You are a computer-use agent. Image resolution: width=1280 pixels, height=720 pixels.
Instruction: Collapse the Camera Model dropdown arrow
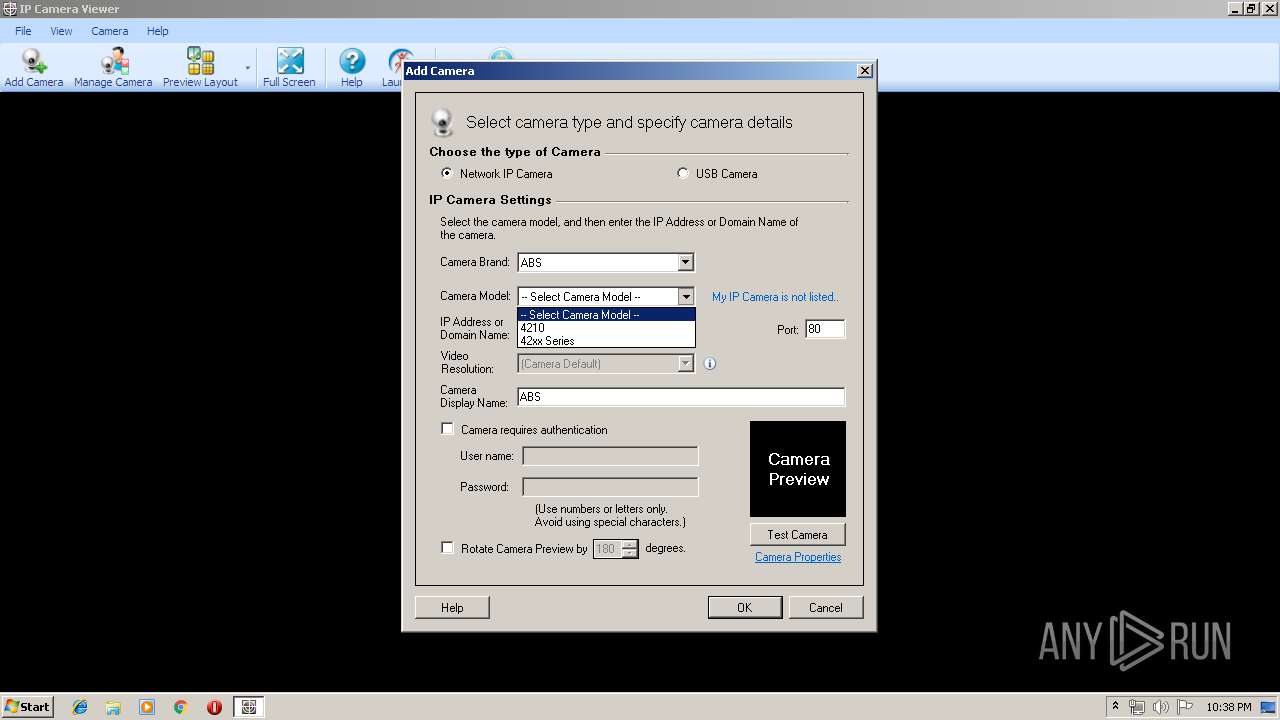(685, 296)
